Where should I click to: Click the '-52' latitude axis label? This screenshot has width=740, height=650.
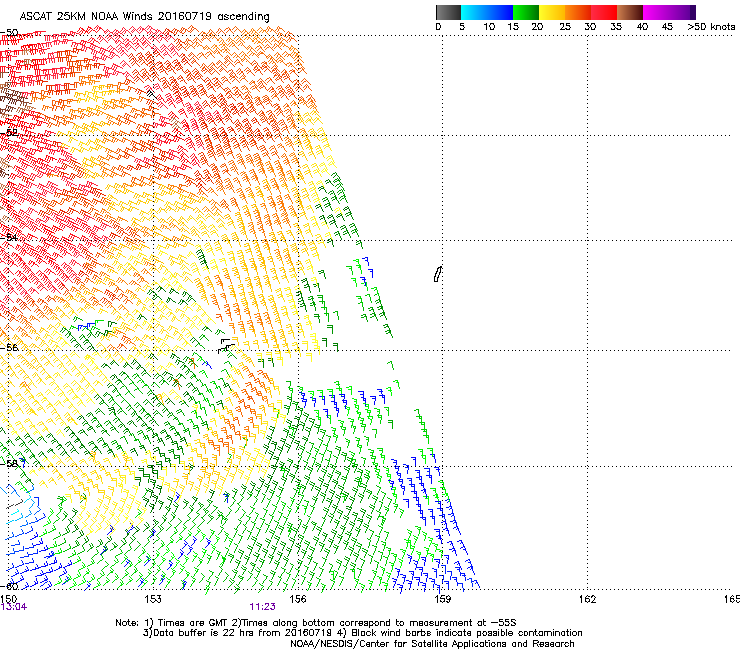9,133
